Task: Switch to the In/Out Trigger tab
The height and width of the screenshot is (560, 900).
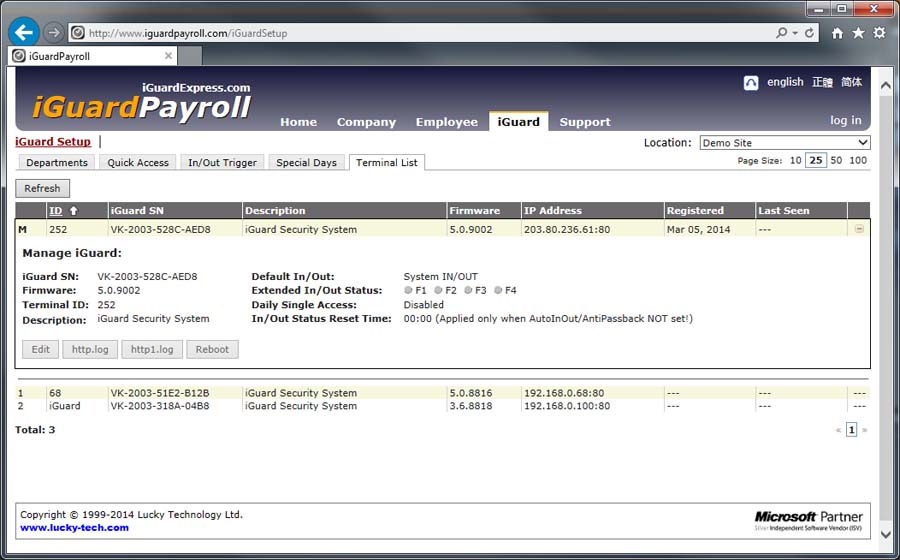Action: tap(222, 162)
